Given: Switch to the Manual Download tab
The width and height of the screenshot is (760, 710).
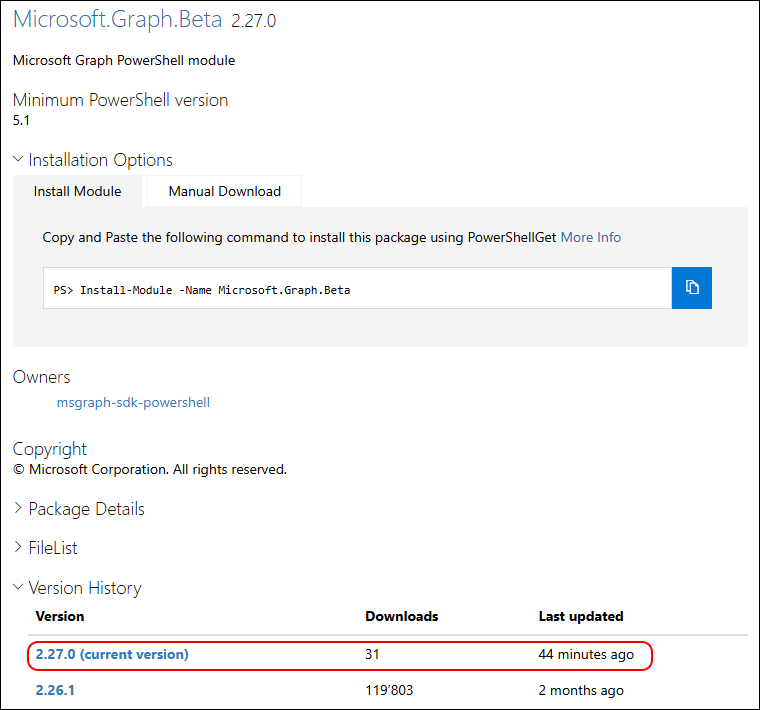Looking at the screenshot, I should (224, 191).
